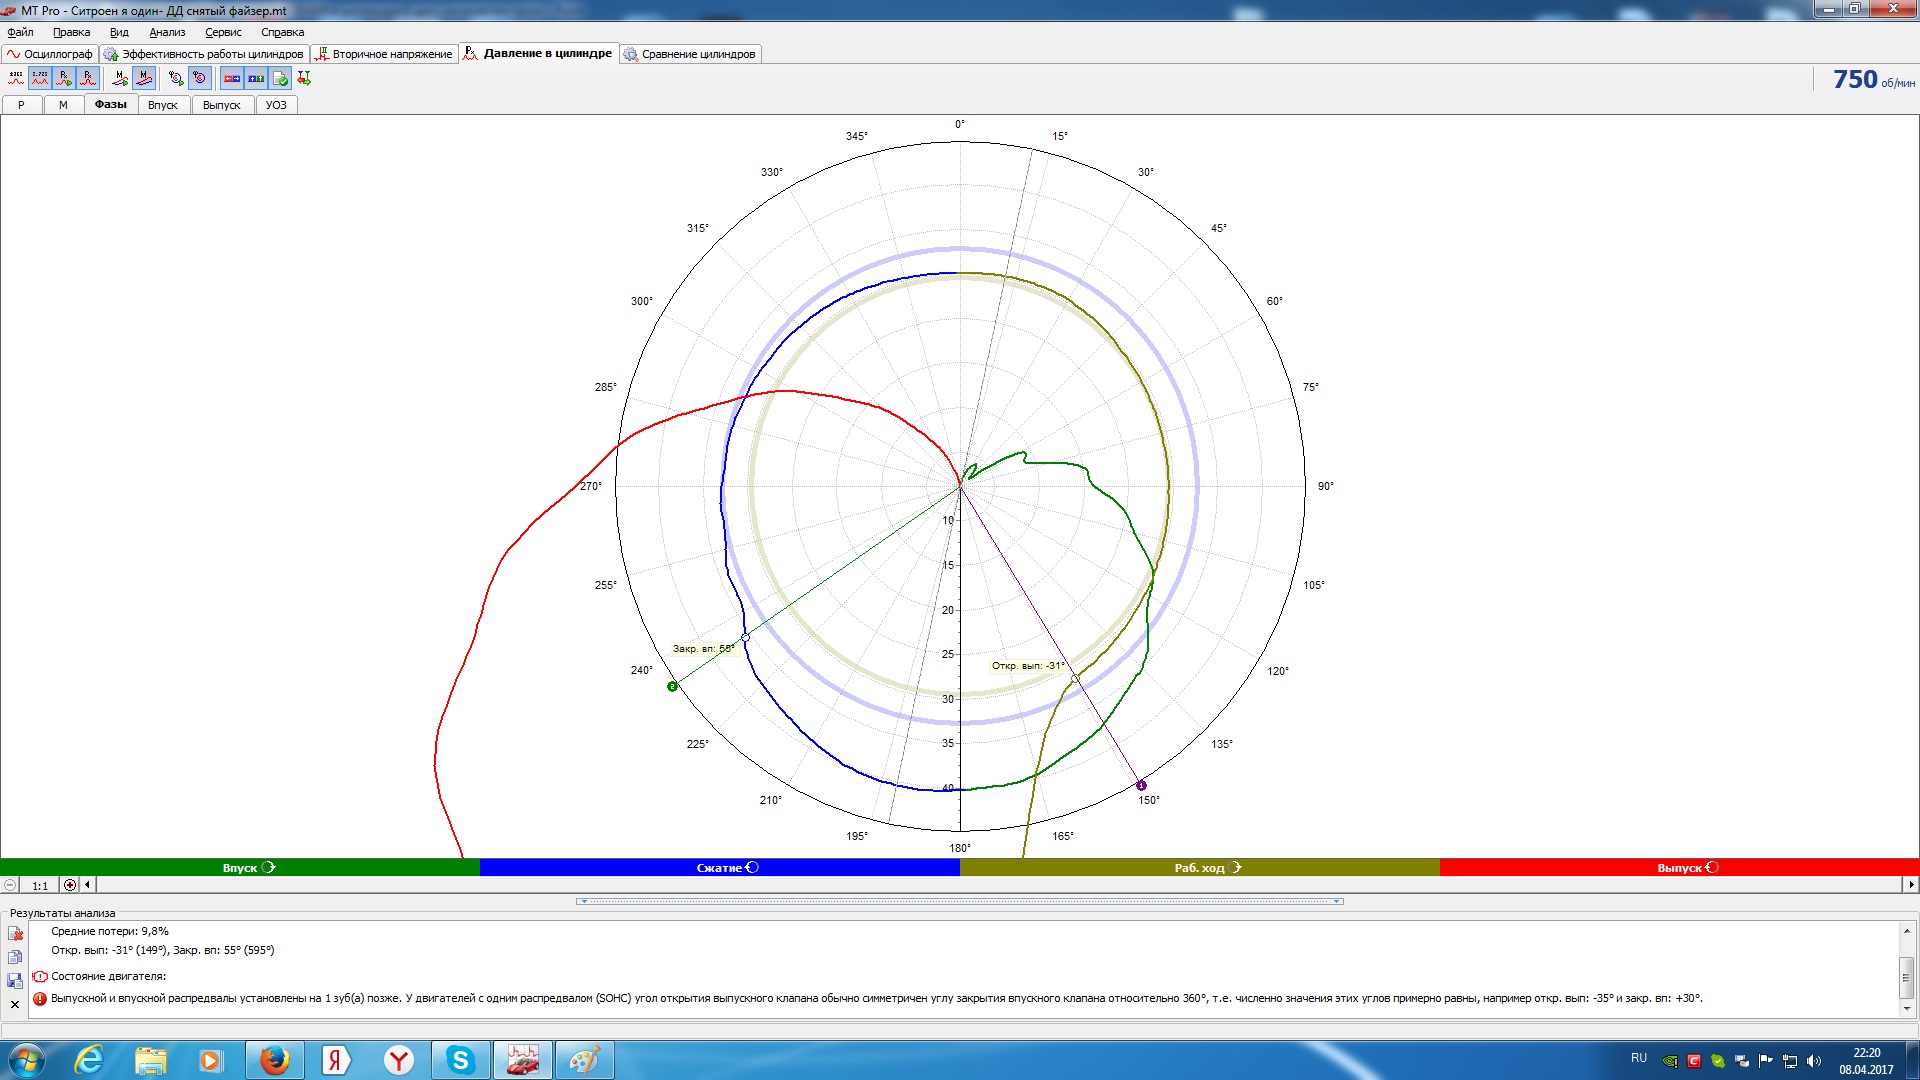The image size is (1920, 1080).
Task: Click the NVIDIA tray icon
Action: pyautogui.click(x=1670, y=1060)
